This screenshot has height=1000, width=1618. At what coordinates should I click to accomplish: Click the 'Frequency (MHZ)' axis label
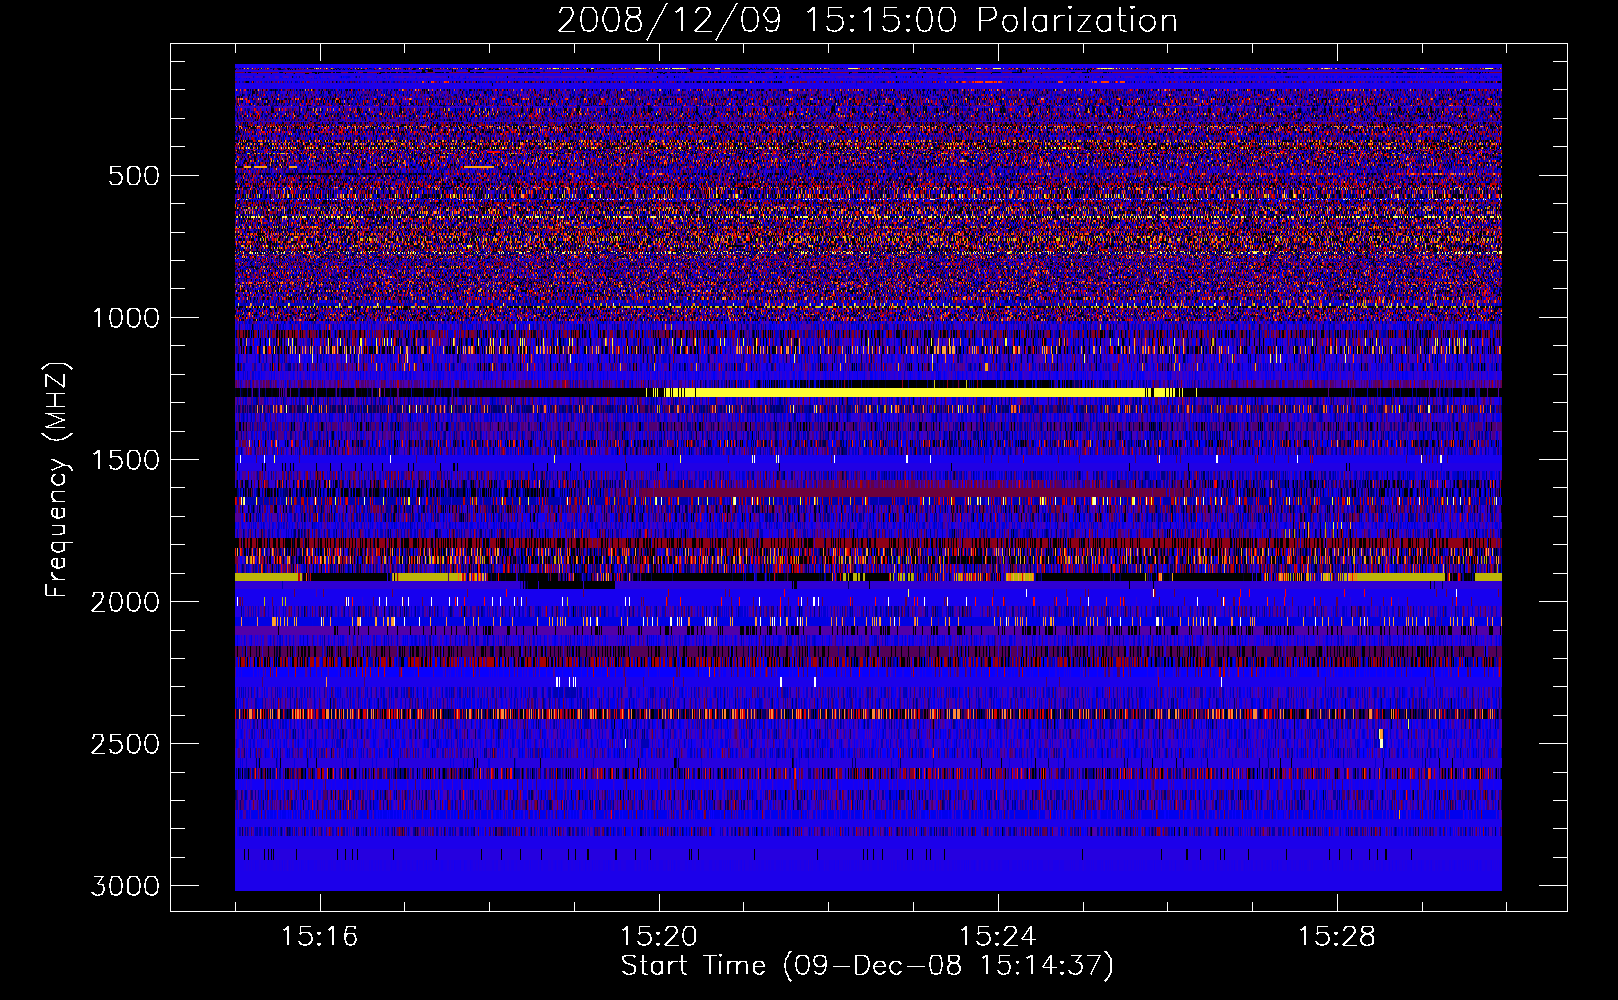coord(57,480)
